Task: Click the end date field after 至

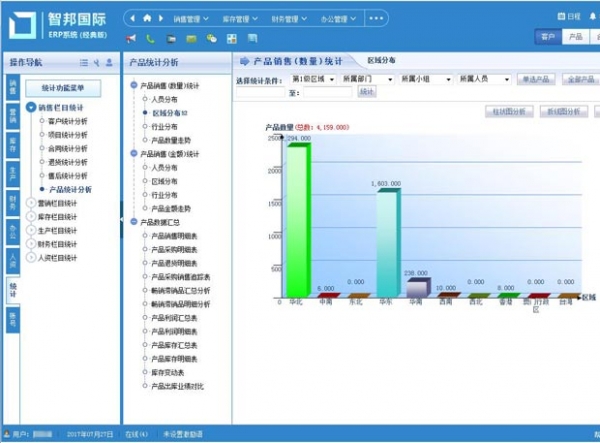Action: tap(328, 92)
